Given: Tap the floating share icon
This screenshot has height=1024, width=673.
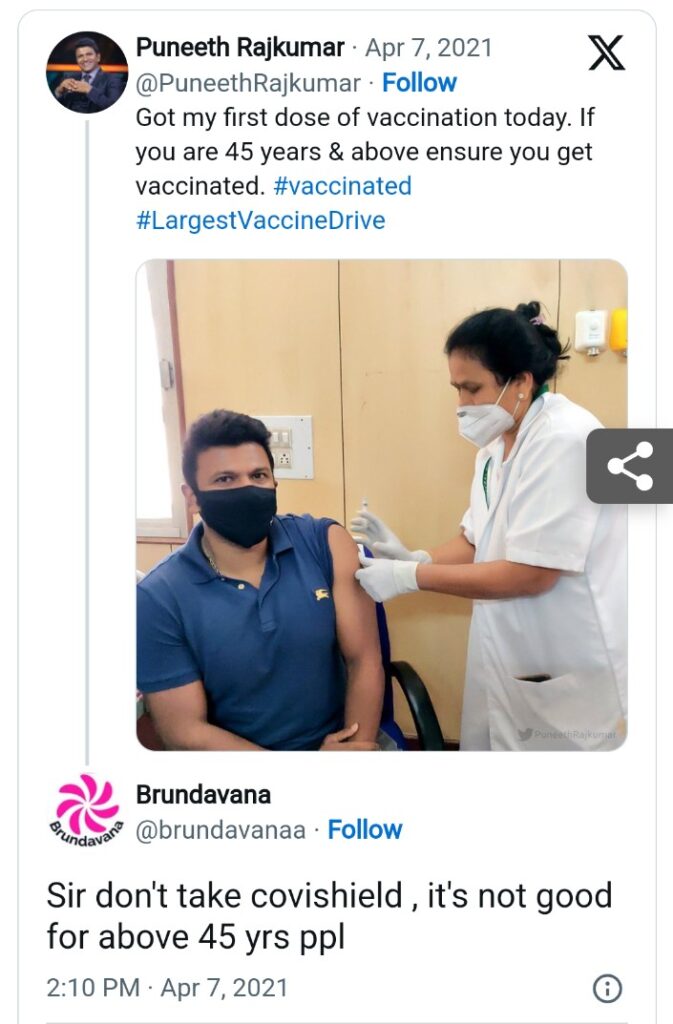Looking at the screenshot, I should tap(630, 466).
